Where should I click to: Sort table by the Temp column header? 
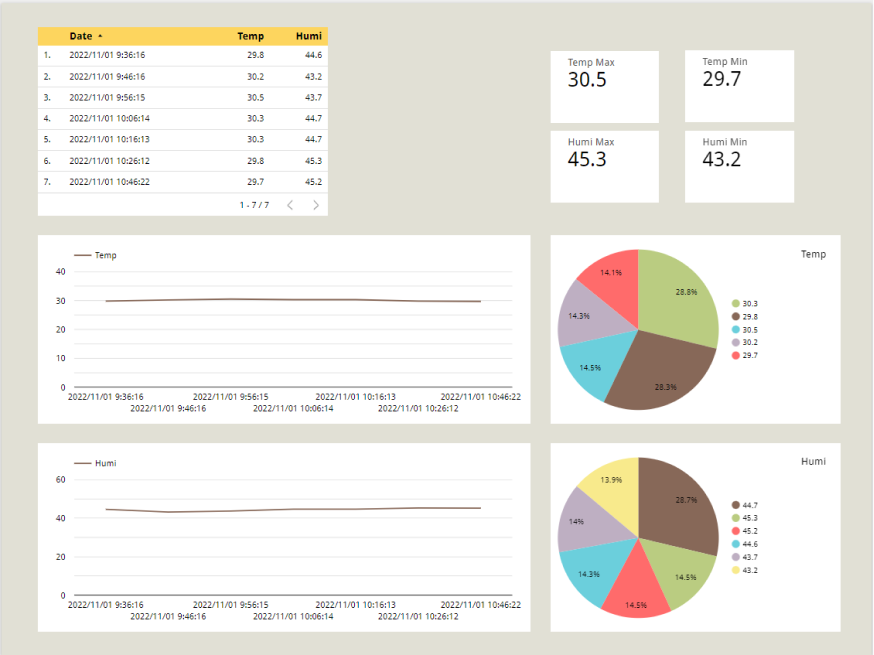250,36
